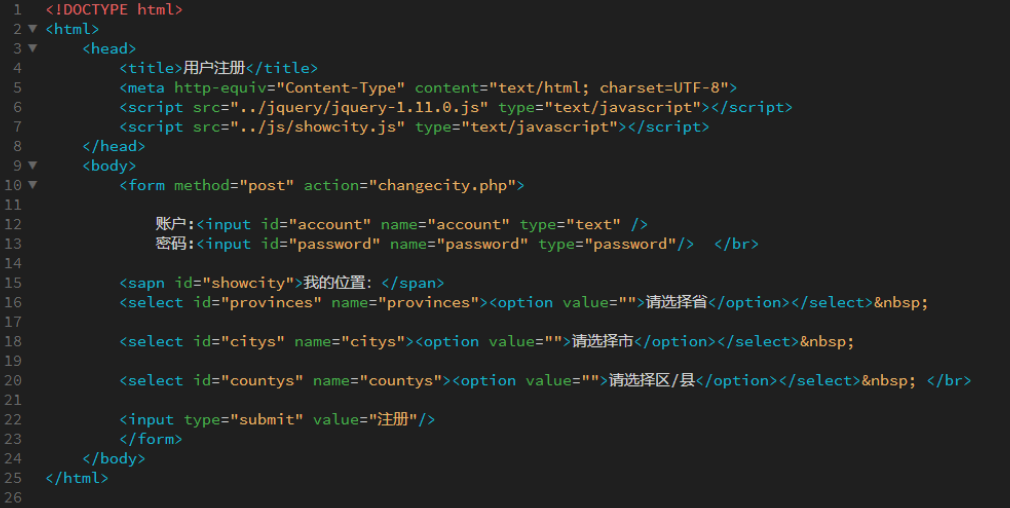Click the misspelled sapn tag
This screenshot has width=1010, height=508.
142,283
